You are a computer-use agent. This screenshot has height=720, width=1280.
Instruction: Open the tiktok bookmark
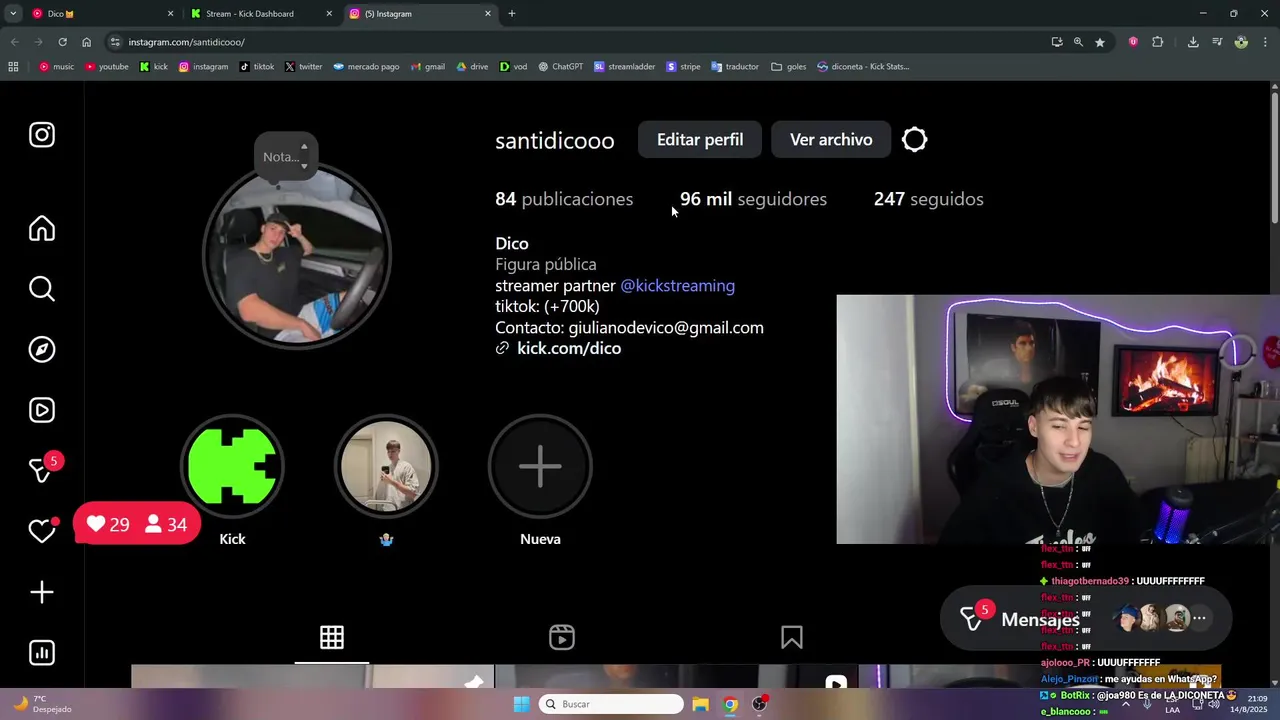(257, 67)
